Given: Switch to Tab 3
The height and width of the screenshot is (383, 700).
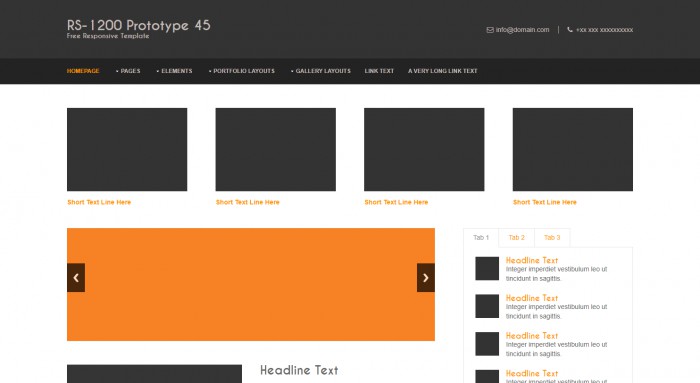Looking at the screenshot, I should point(552,237).
